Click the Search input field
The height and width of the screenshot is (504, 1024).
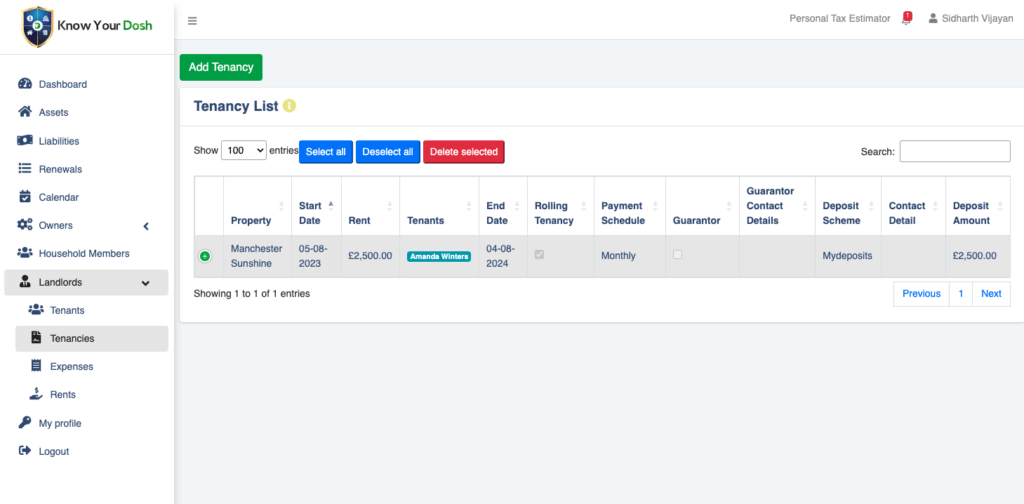(954, 151)
